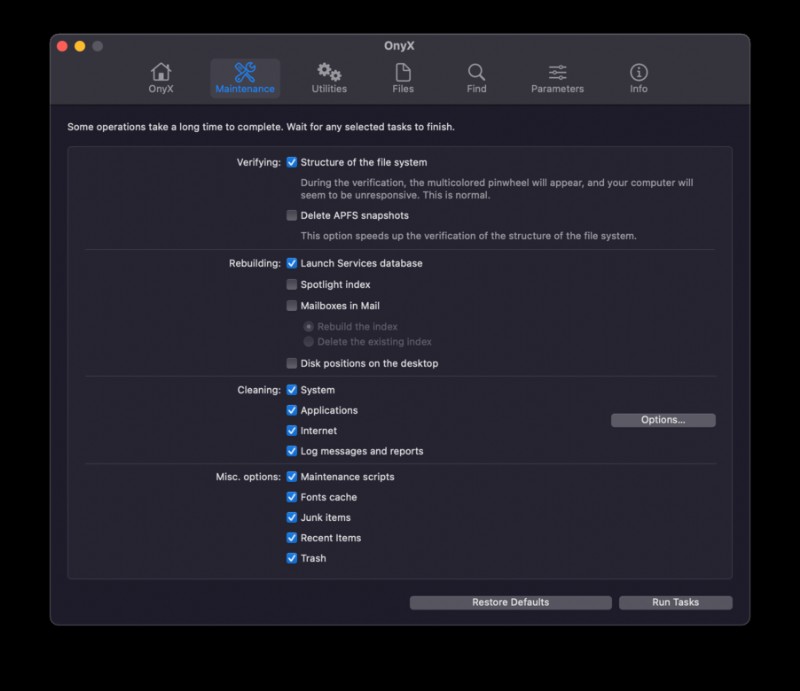Image resolution: width=800 pixels, height=691 pixels.
Task: Disable the Fonts cache option
Action: coord(292,497)
